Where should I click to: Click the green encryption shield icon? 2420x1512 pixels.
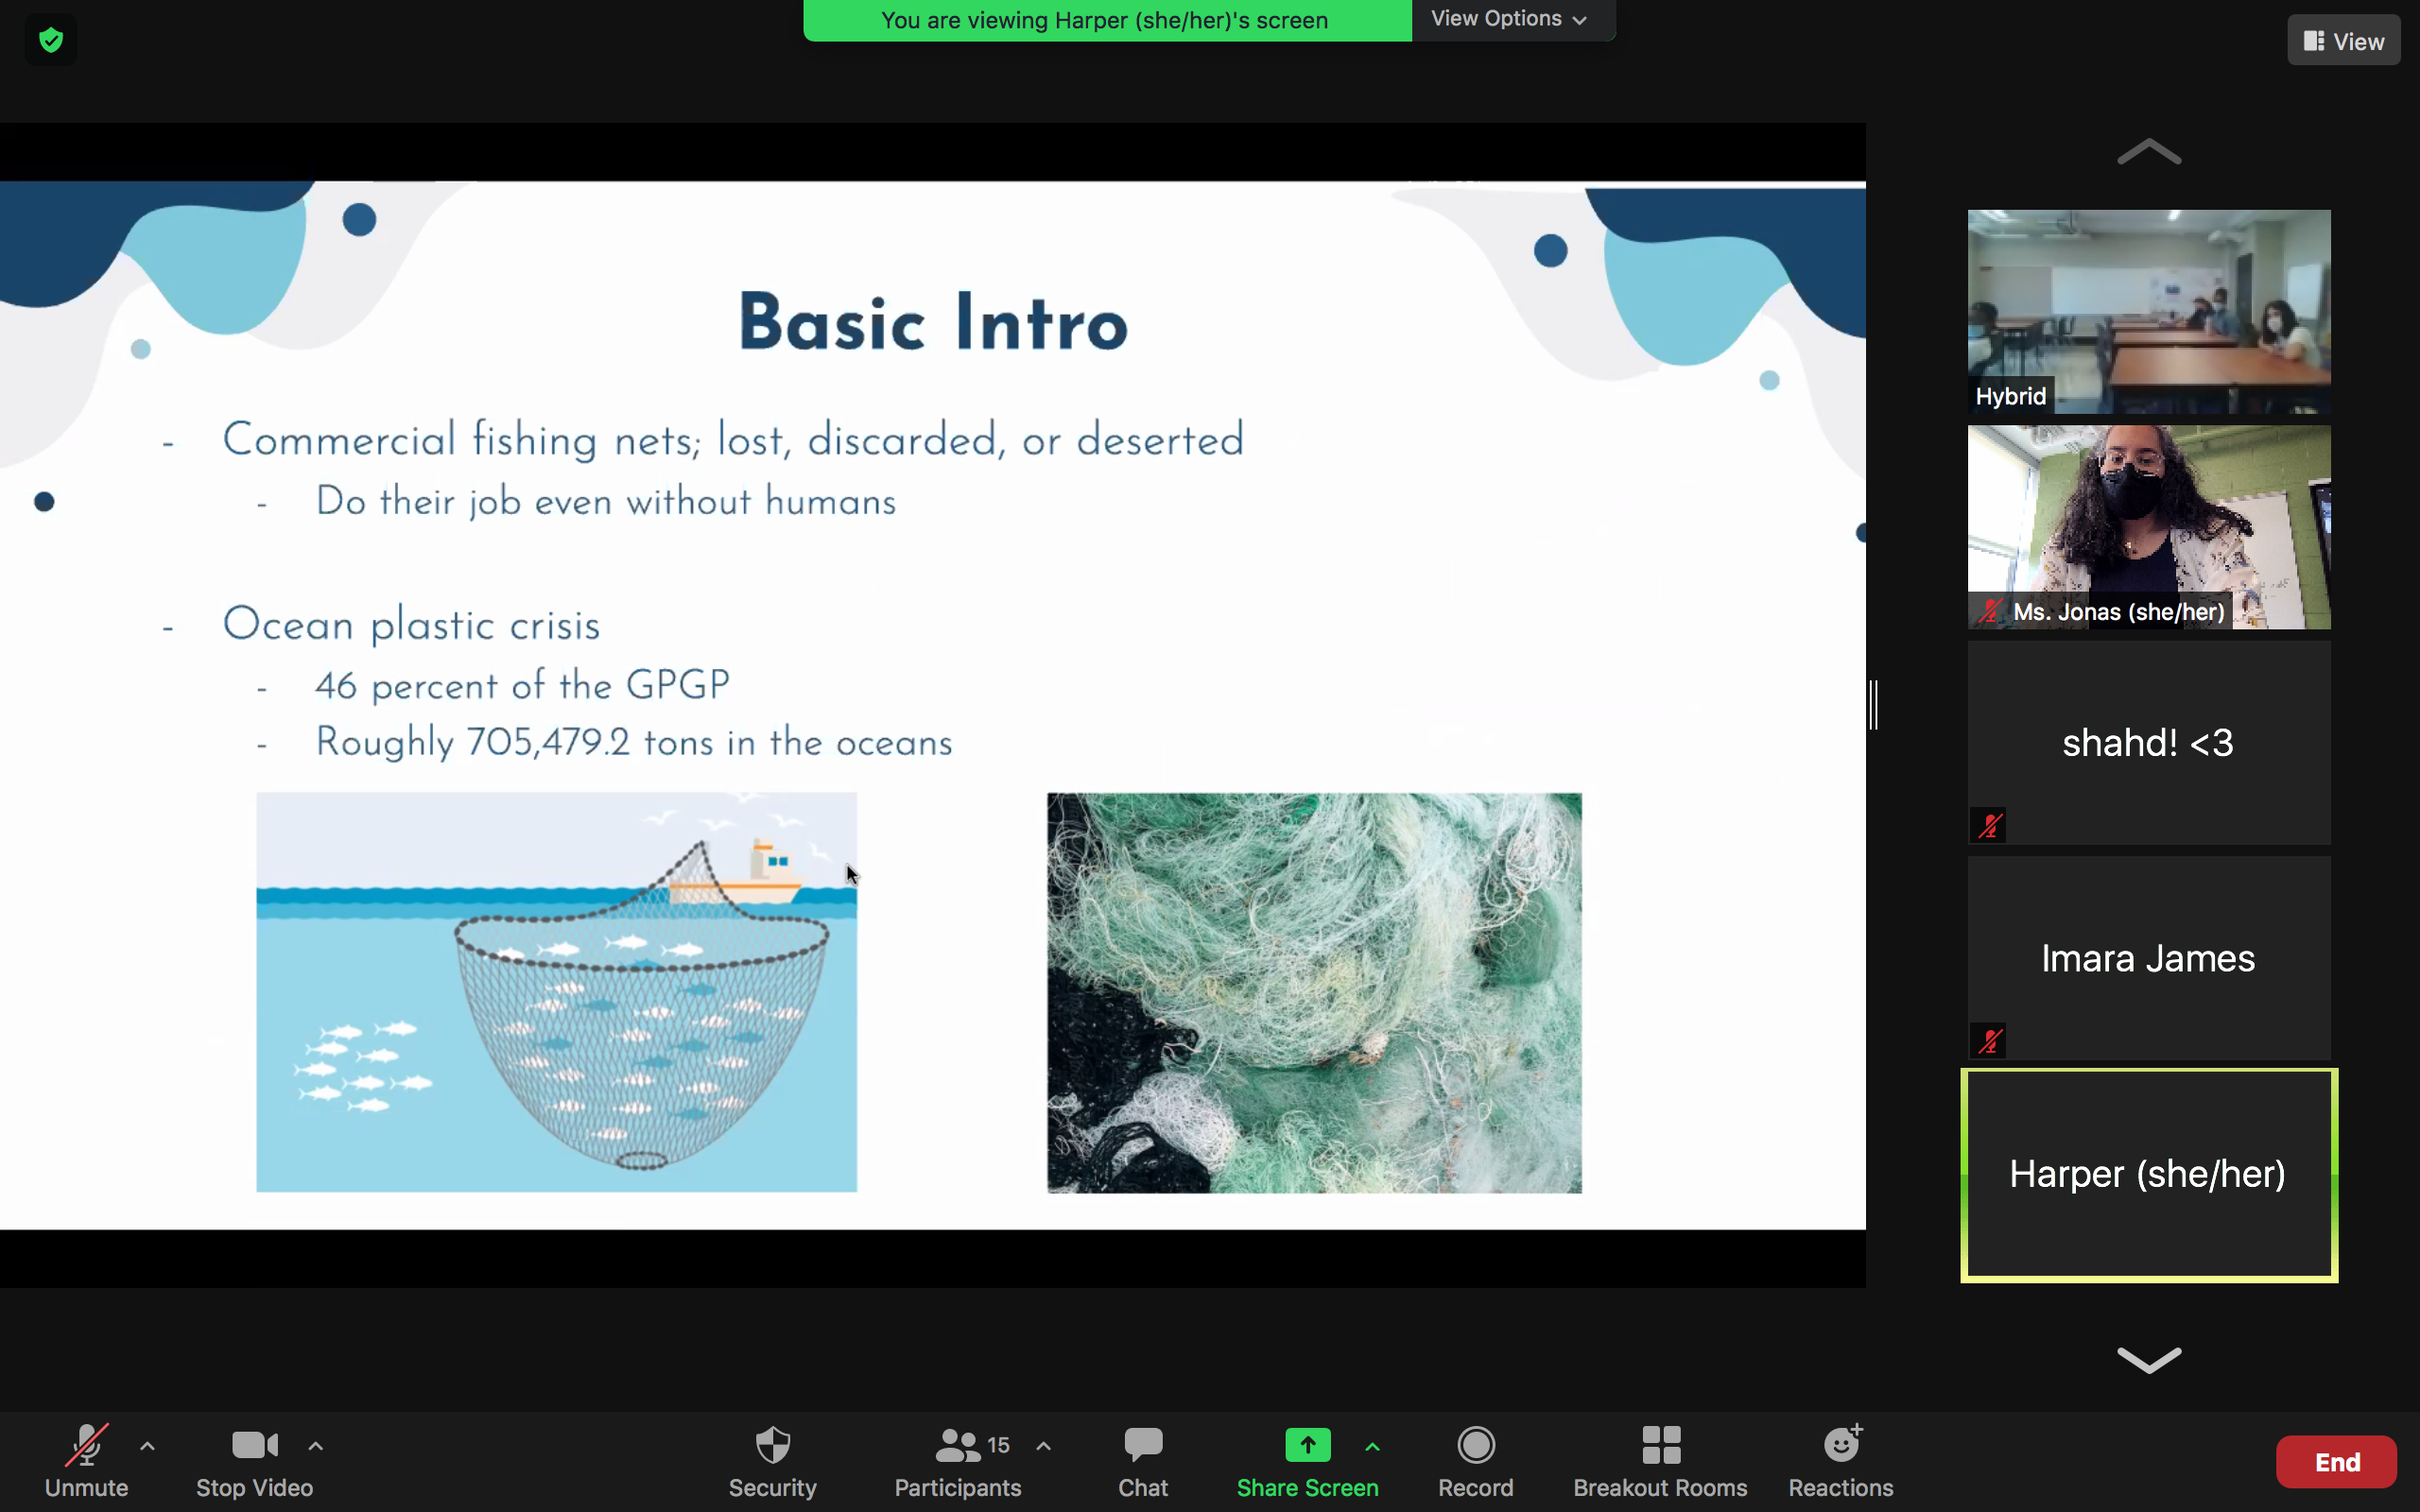click(51, 41)
